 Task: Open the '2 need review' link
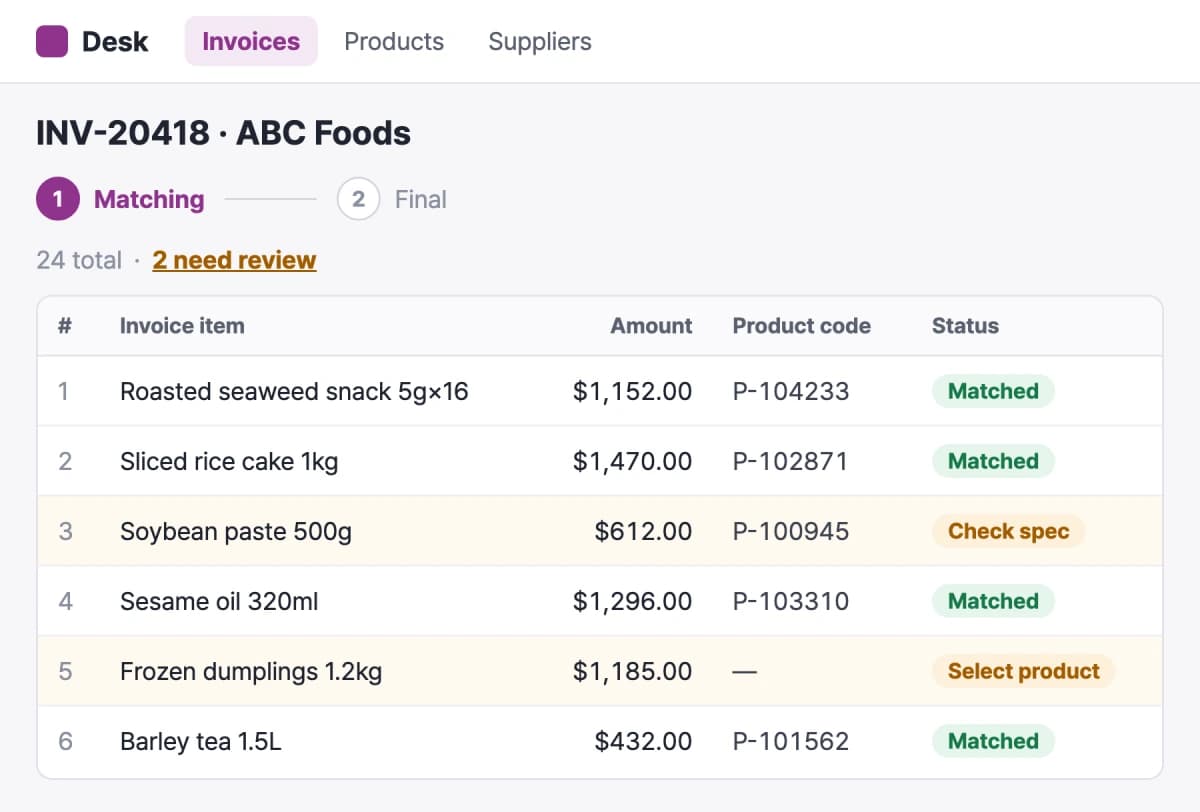pos(234,260)
